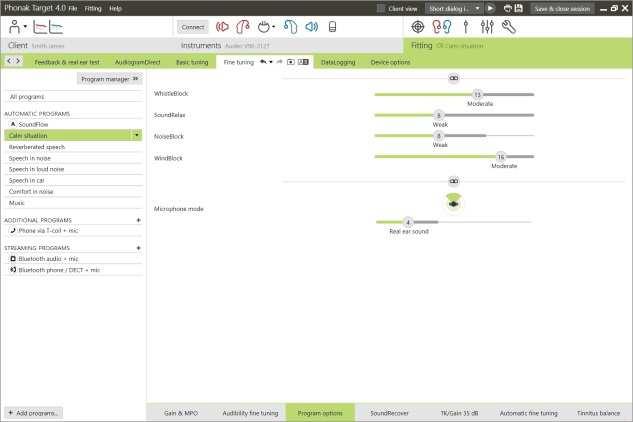The width and height of the screenshot is (633, 422).
Task: Open dropdown arrow beside acoustic parameters icon
Action: (x=273, y=27)
